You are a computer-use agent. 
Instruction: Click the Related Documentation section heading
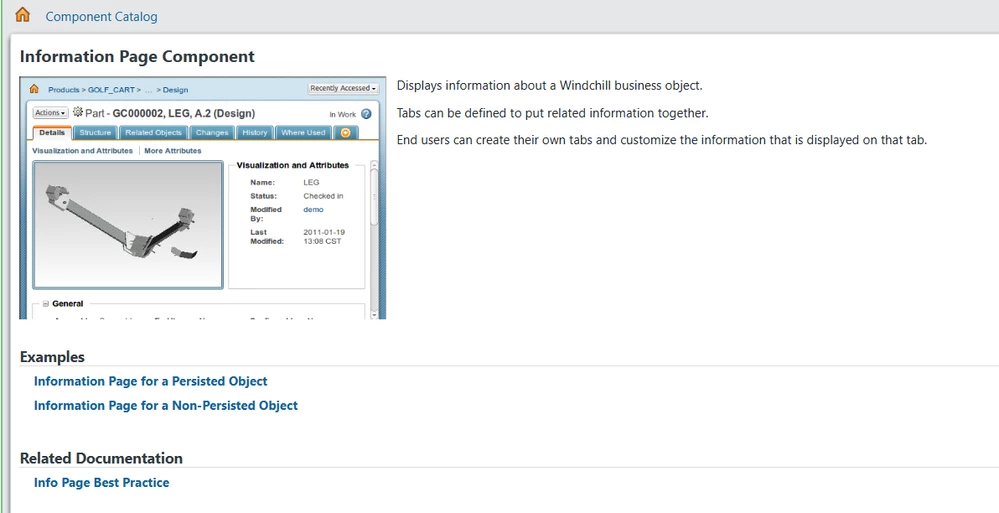[x=101, y=458]
